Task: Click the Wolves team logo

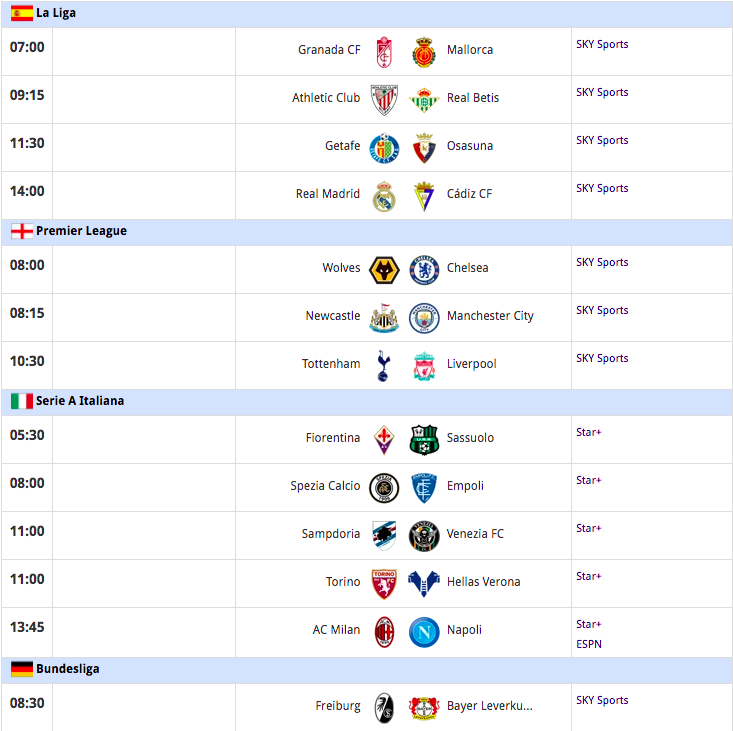Action: pos(384,270)
